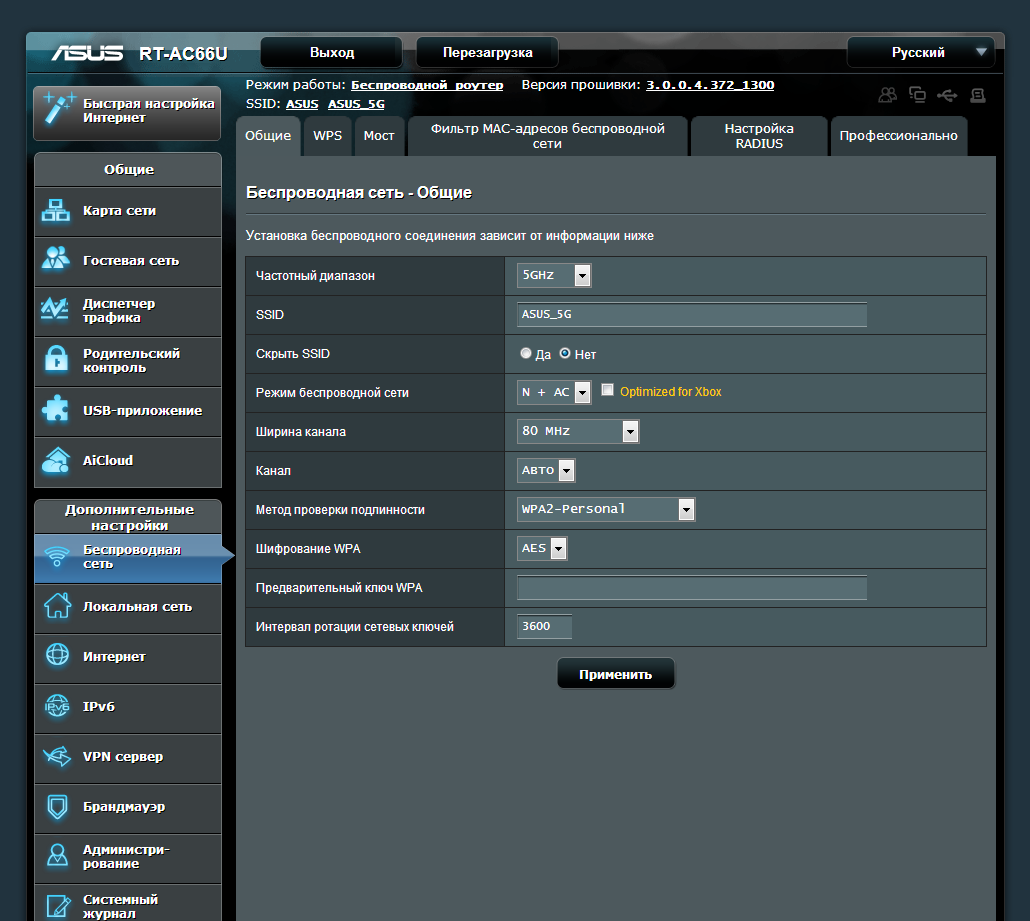Open the 'Мост' tab
Image resolution: width=1030 pixels, height=921 pixels.
379,136
